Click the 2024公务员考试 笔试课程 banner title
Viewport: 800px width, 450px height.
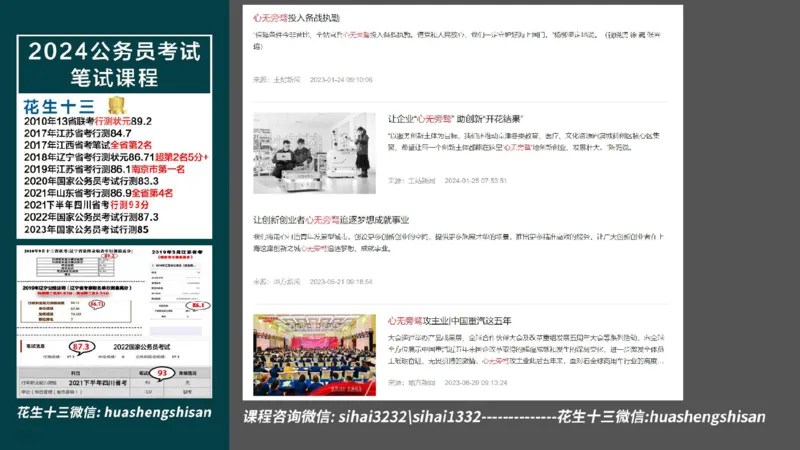pyautogui.click(x=114, y=64)
